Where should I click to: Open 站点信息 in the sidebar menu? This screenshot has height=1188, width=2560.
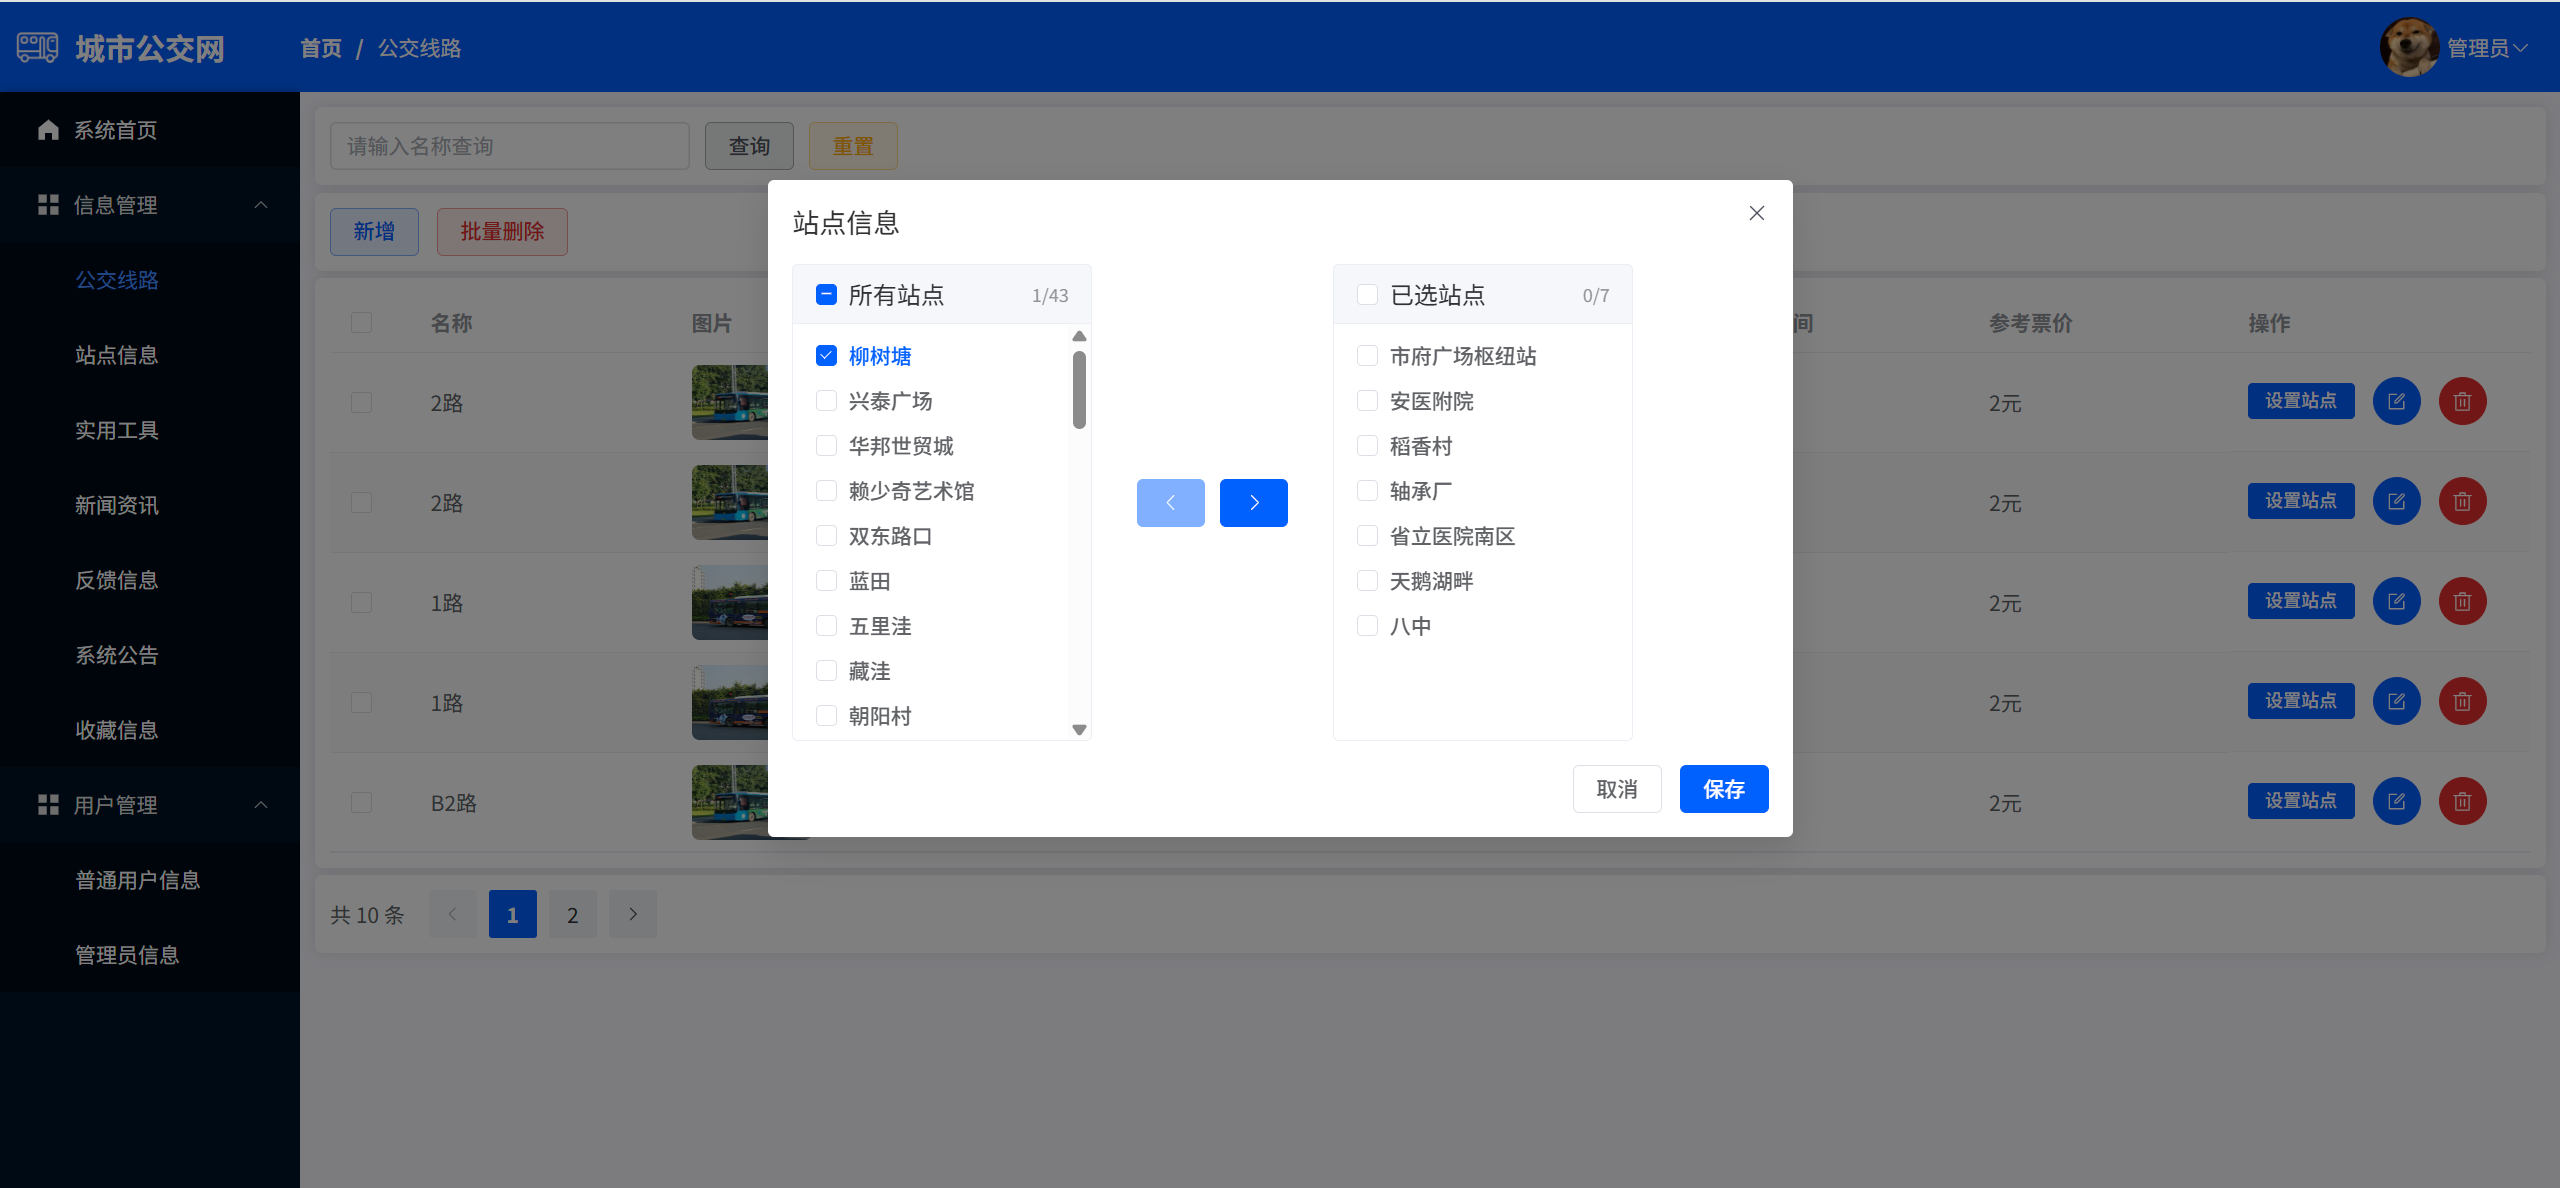pos(117,355)
